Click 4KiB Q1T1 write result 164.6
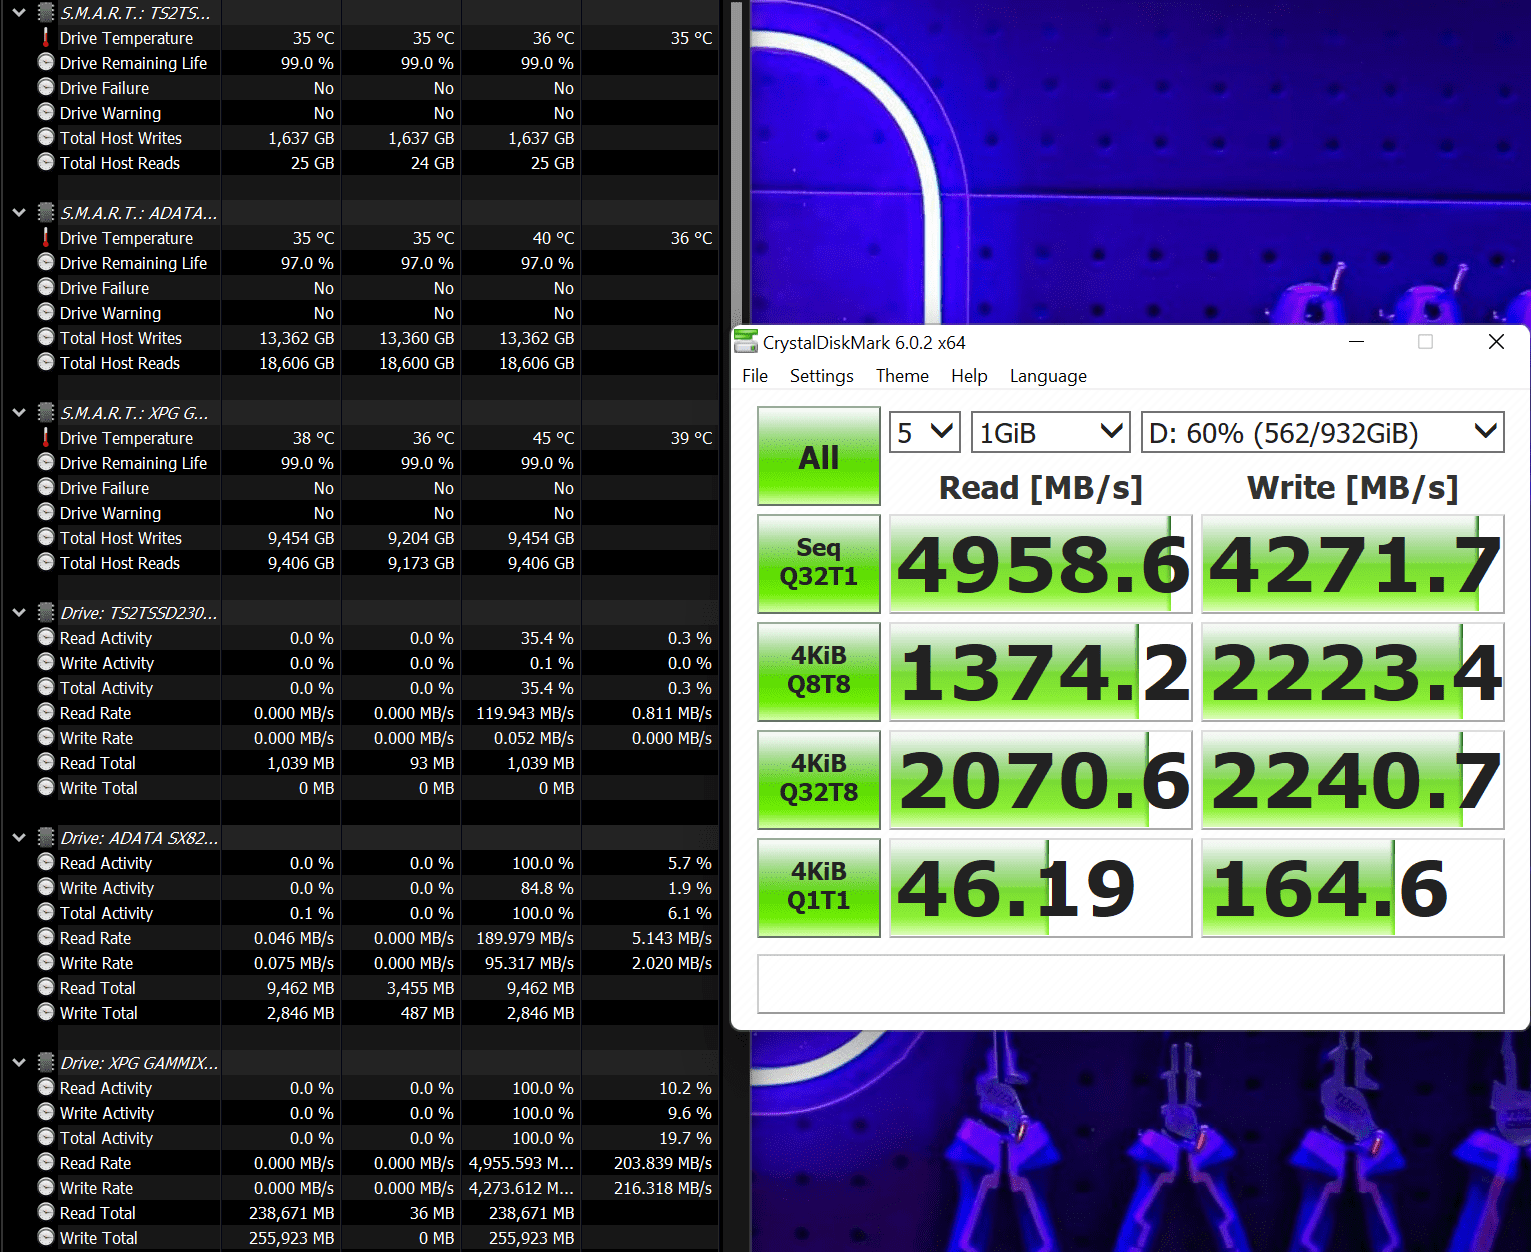Image resolution: width=1531 pixels, height=1252 pixels. (x=1353, y=888)
